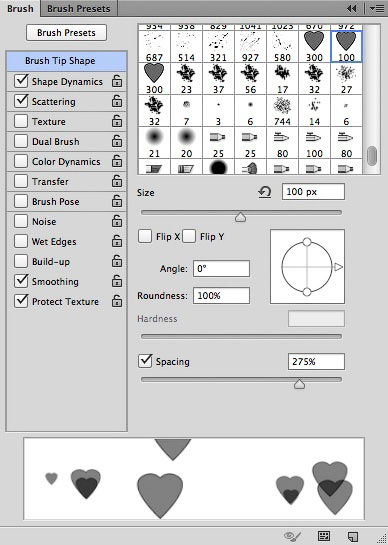Toggle lock icon for Wet Edges

117,241
